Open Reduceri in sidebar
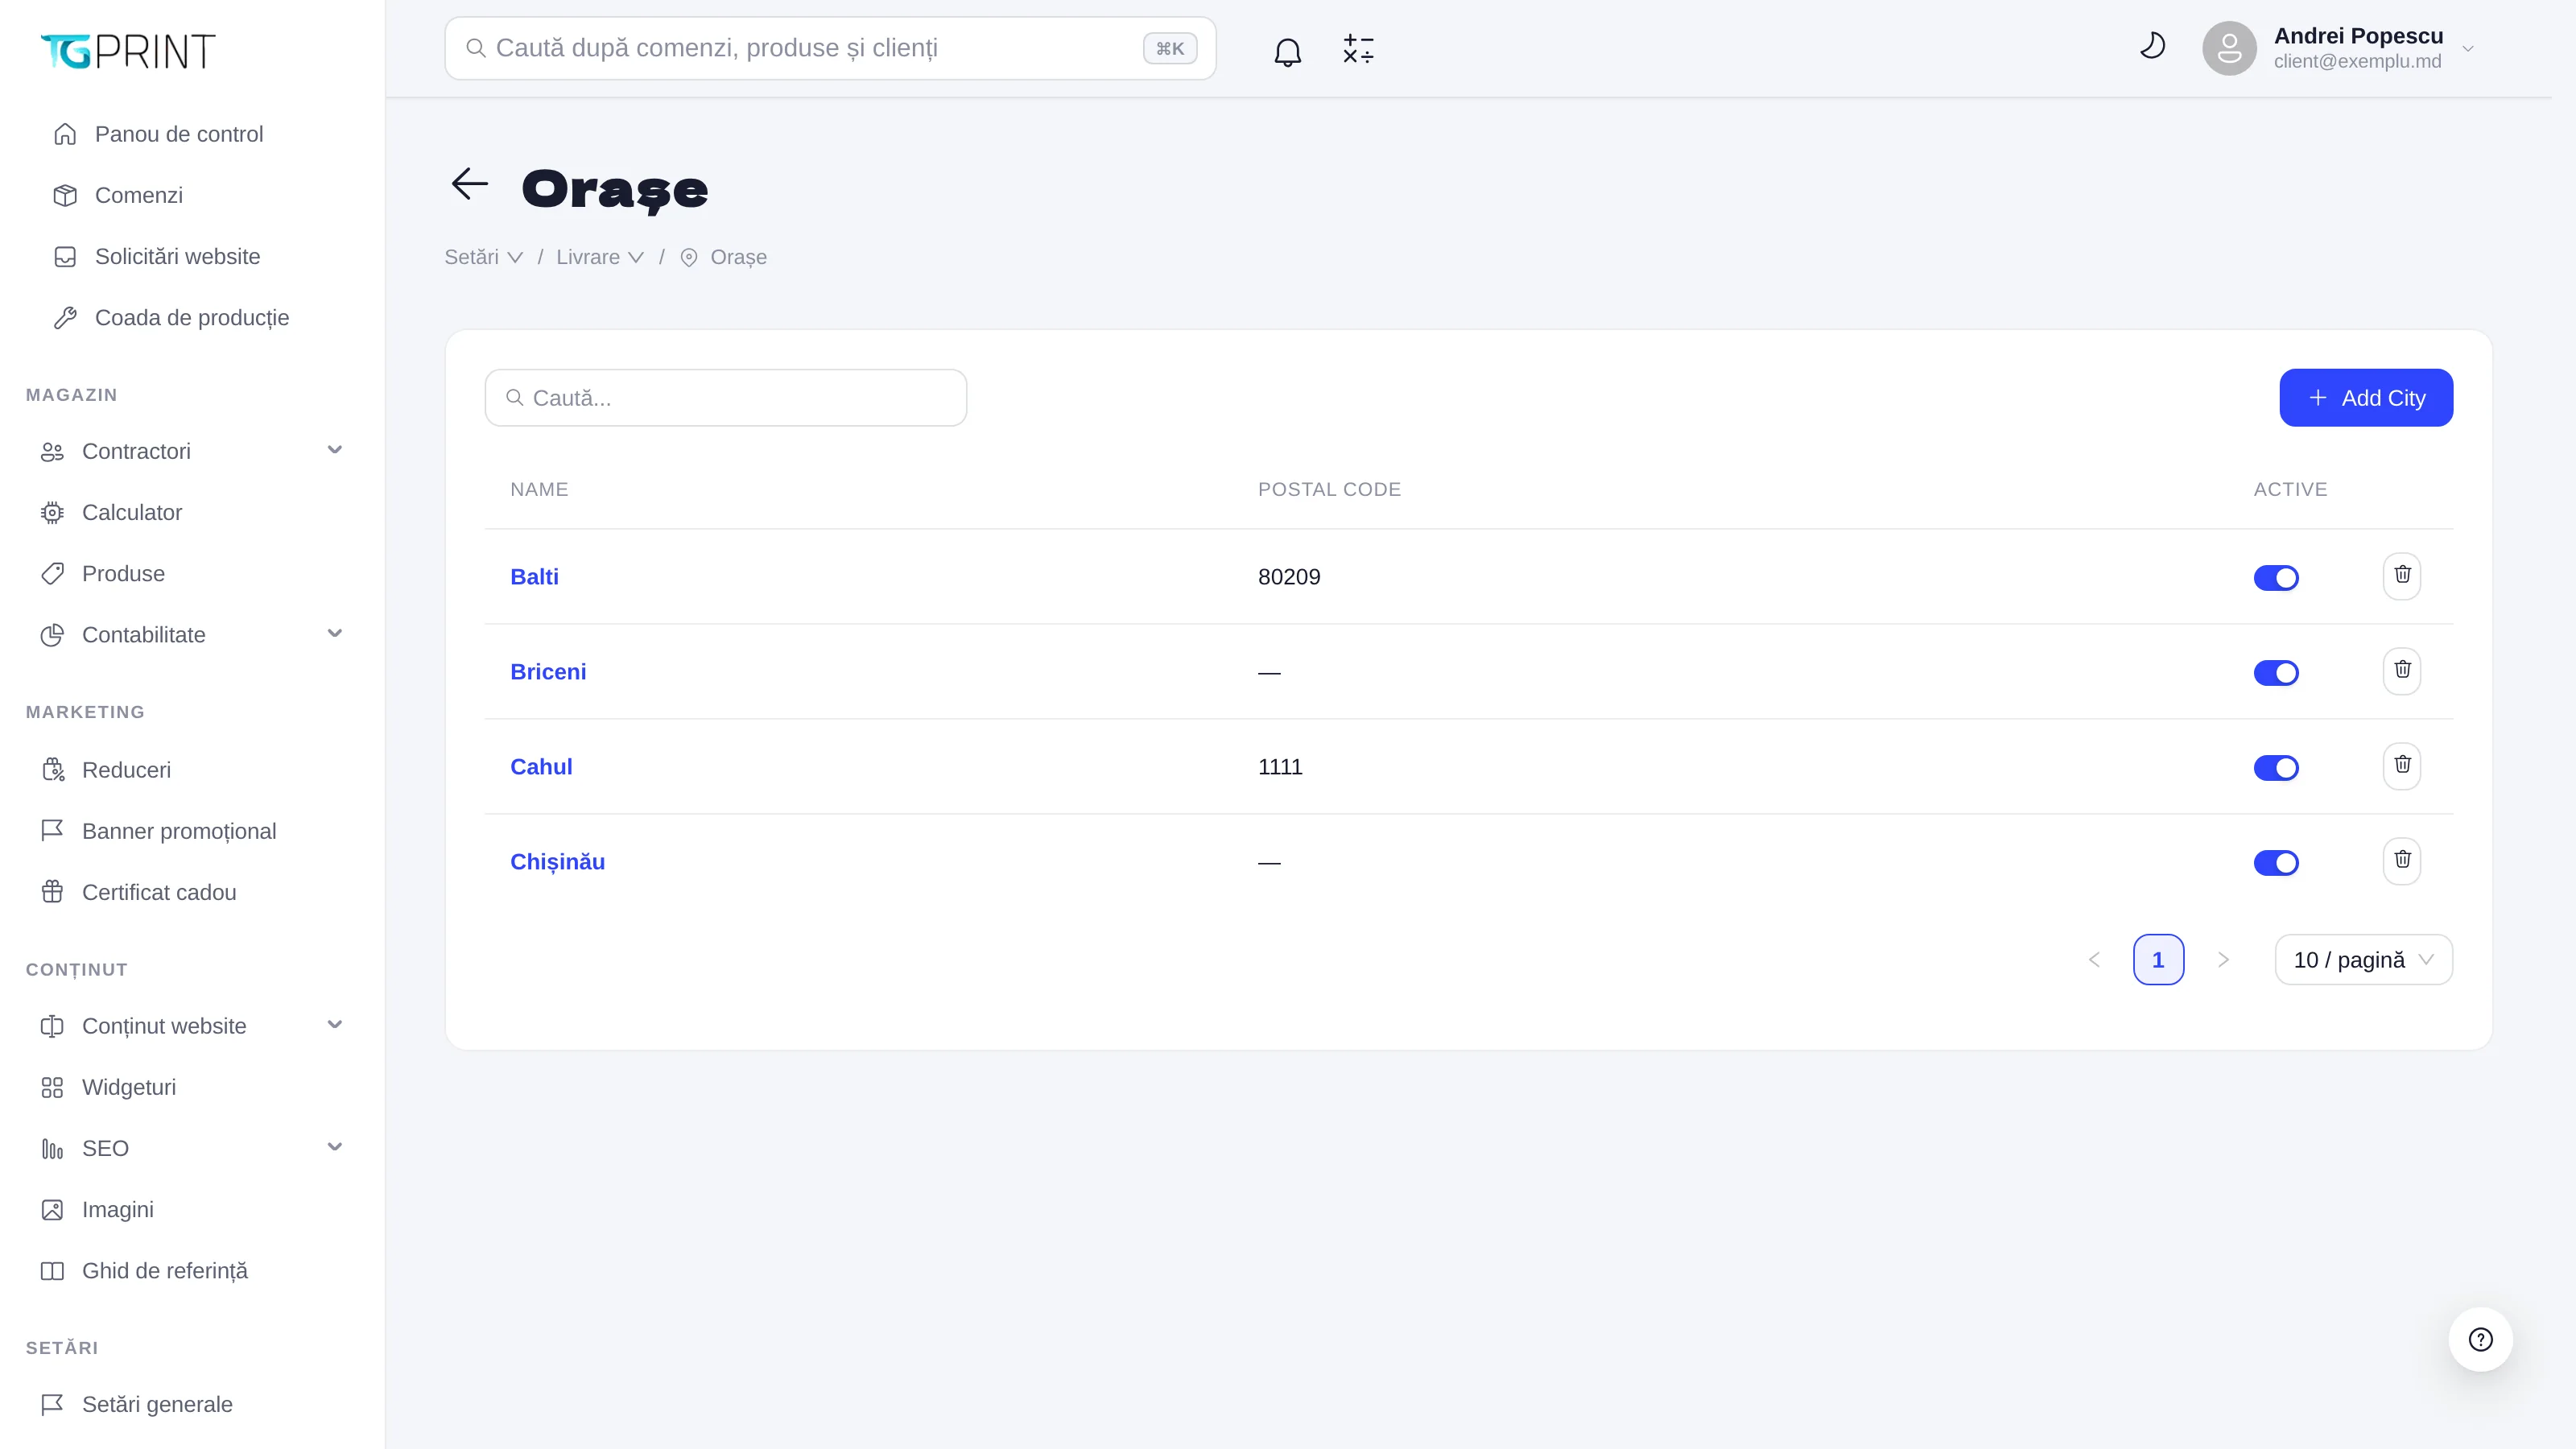The width and height of the screenshot is (2576, 1449). tap(126, 770)
